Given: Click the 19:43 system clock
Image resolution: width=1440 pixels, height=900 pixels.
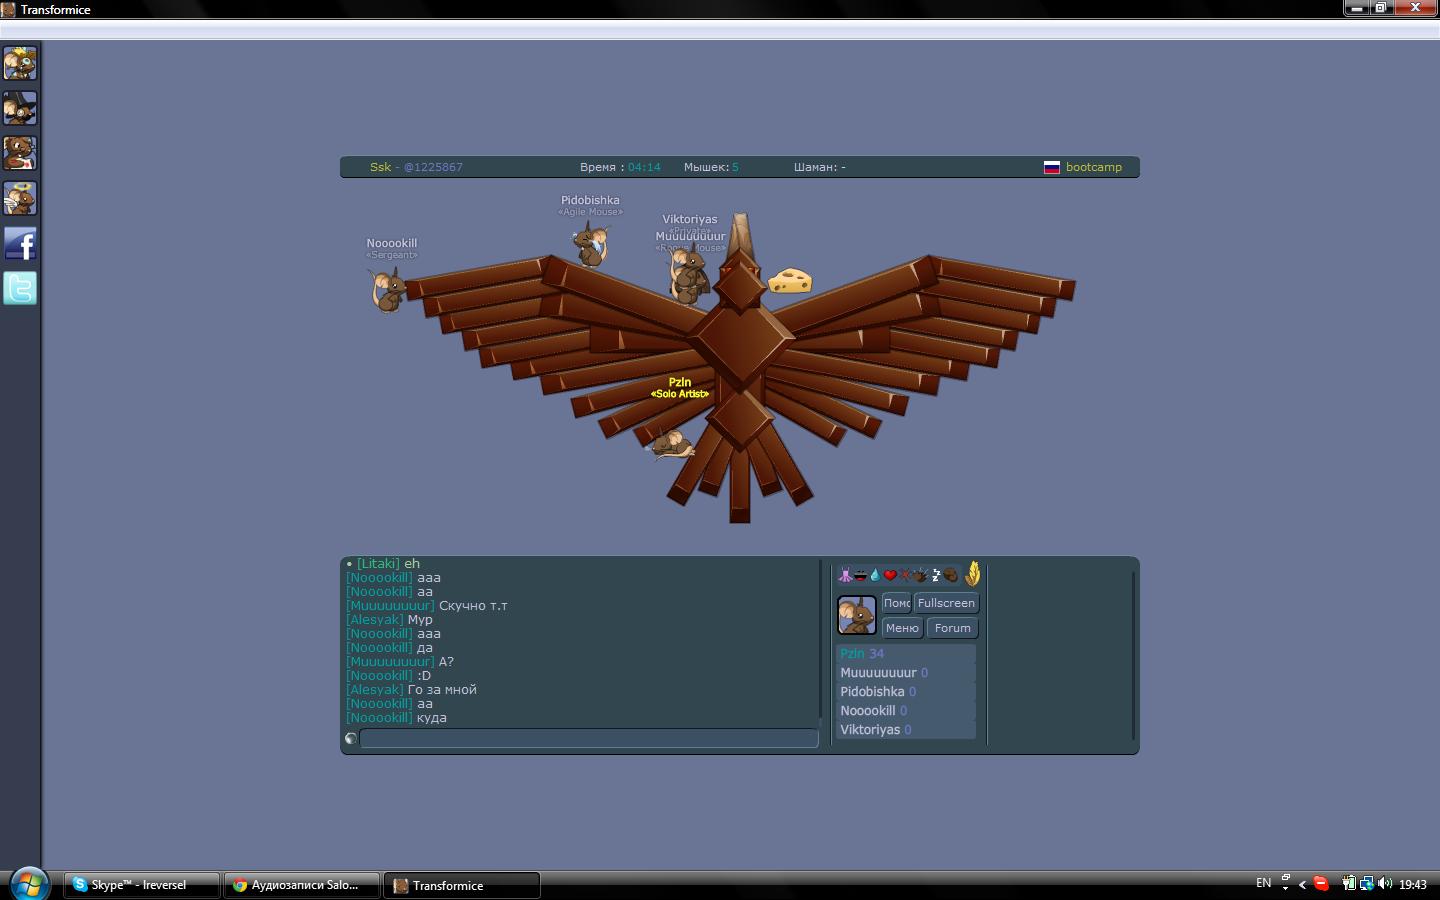Looking at the screenshot, I should (1413, 884).
